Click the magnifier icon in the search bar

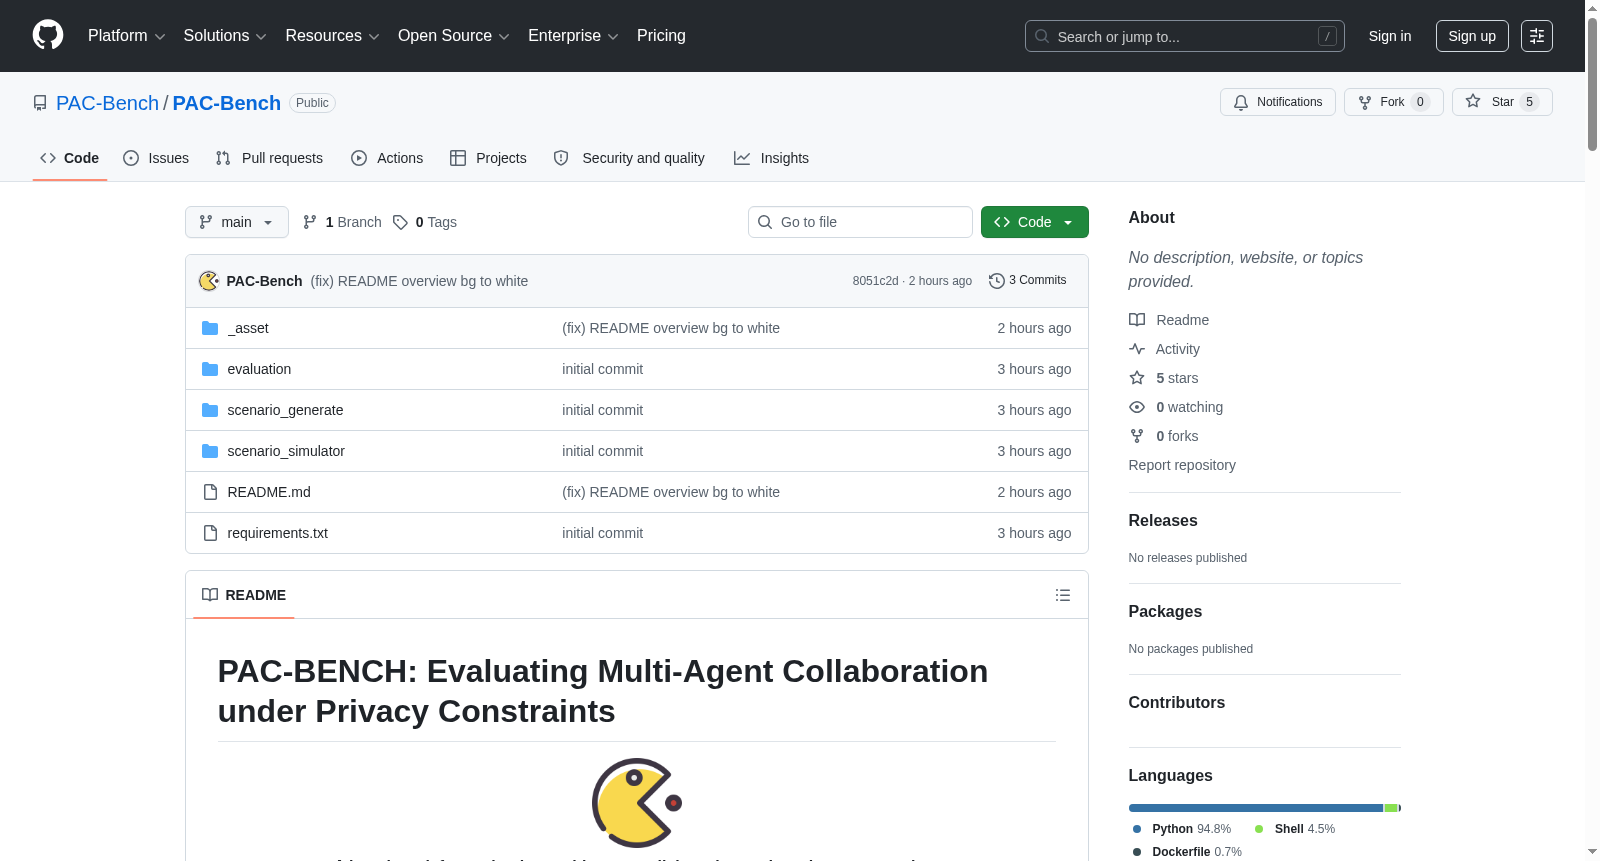(x=1042, y=36)
